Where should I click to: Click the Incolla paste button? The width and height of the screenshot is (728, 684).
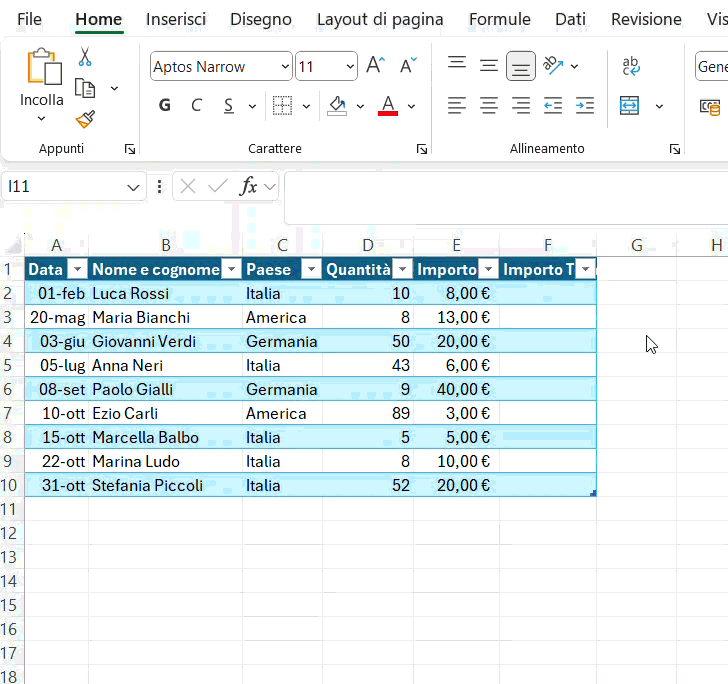point(42,68)
